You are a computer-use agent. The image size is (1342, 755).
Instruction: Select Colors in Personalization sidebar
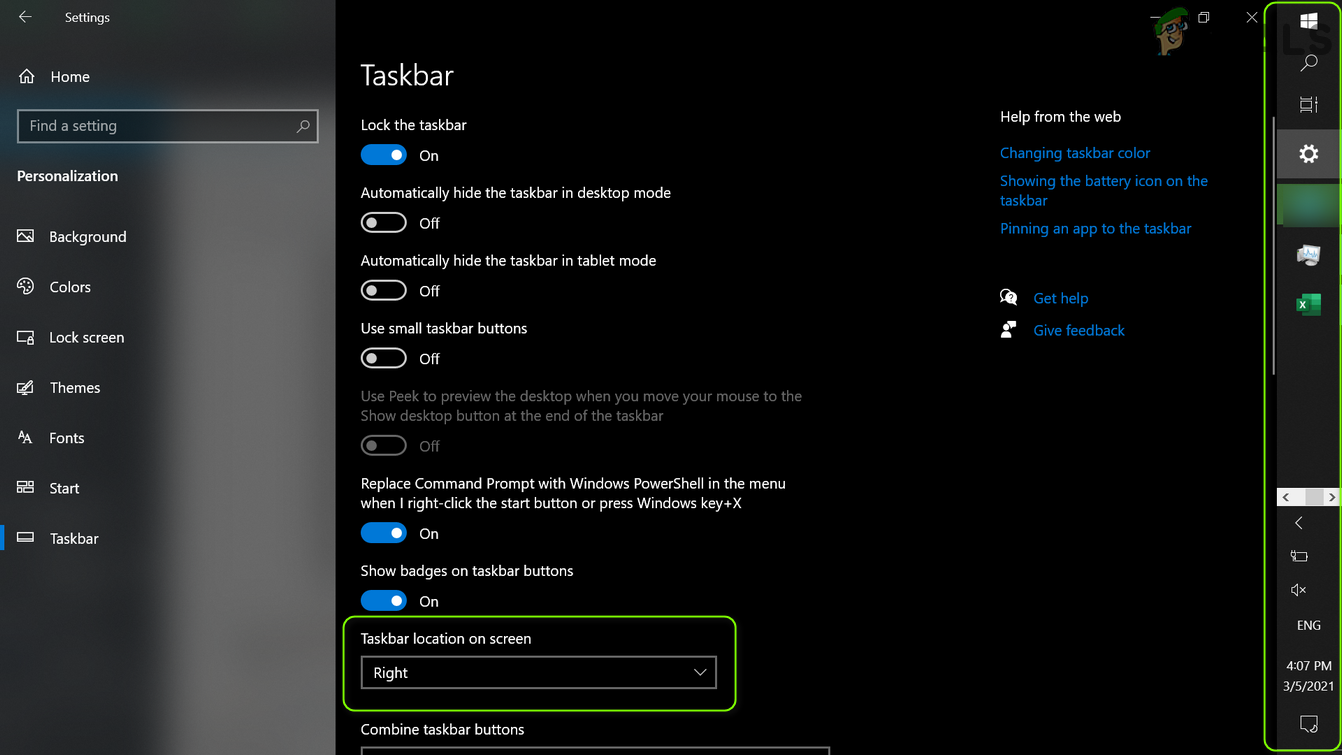coord(70,287)
